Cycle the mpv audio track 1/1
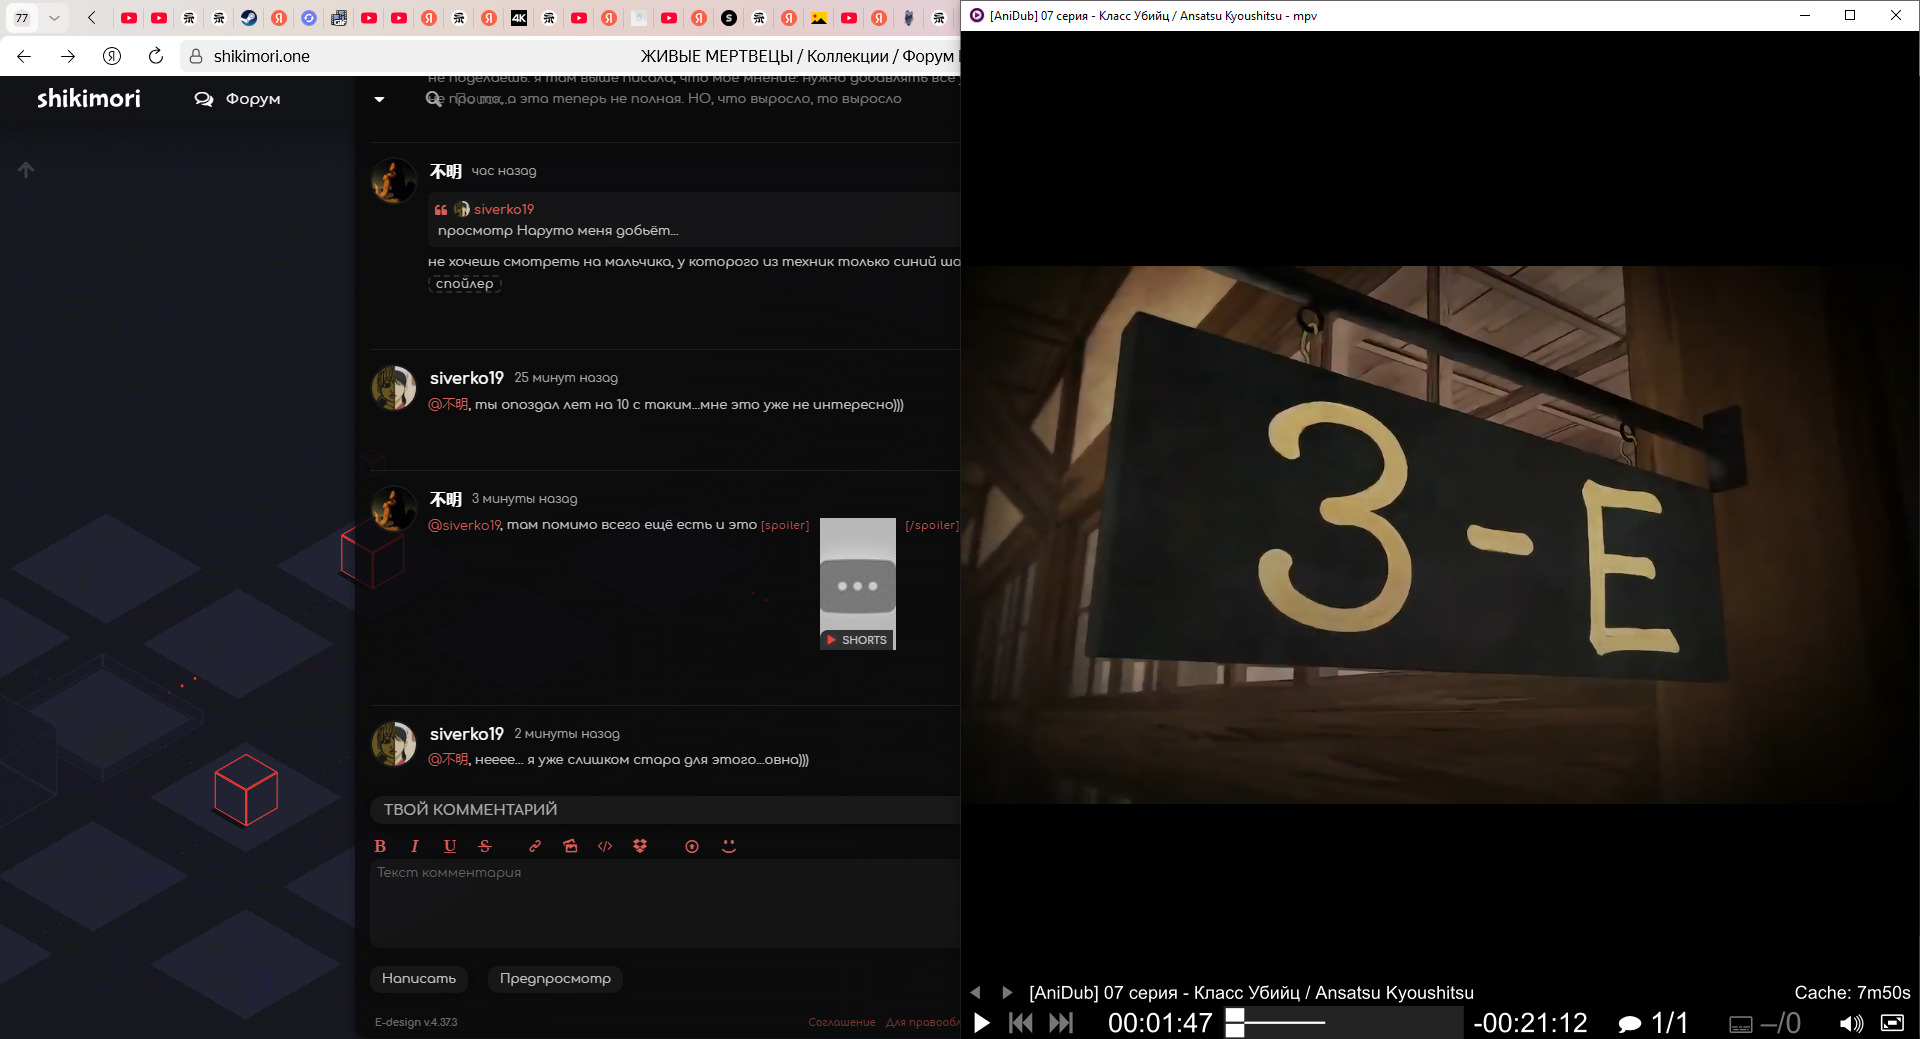The height and width of the screenshot is (1039, 1920). [x=1654, y=1023]
